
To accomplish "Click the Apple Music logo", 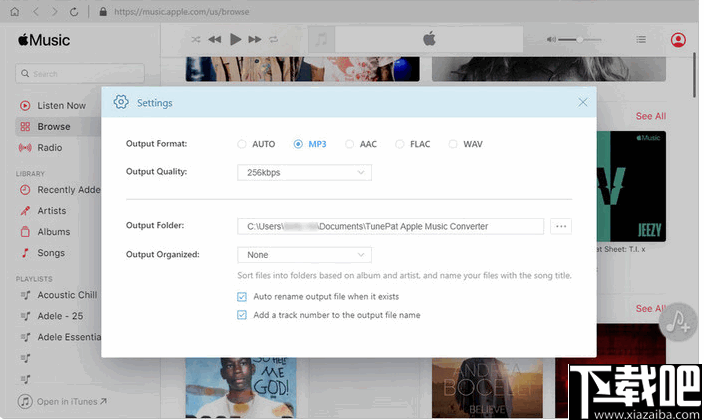I will [44, 40].
